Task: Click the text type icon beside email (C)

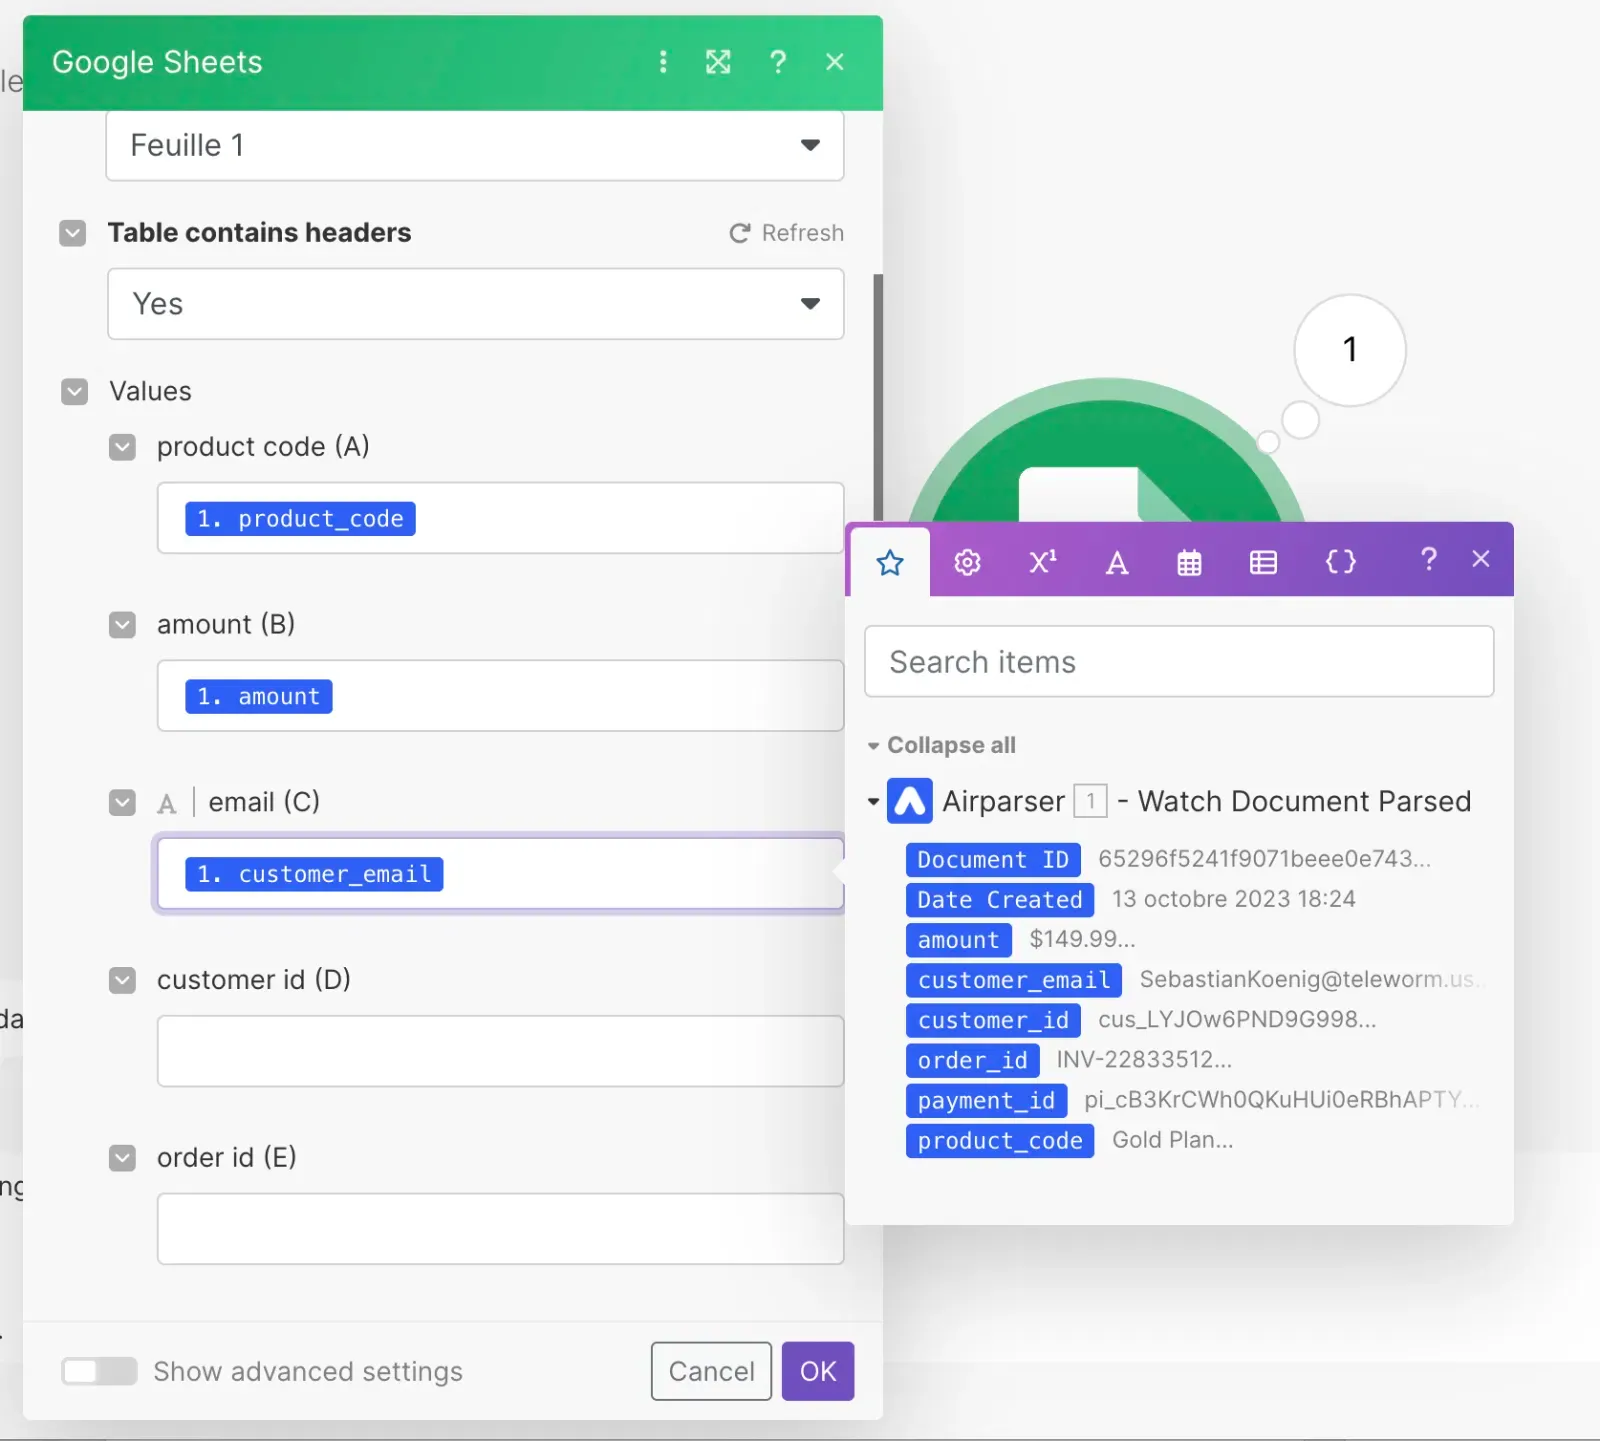Action: (x=167, y=803)
